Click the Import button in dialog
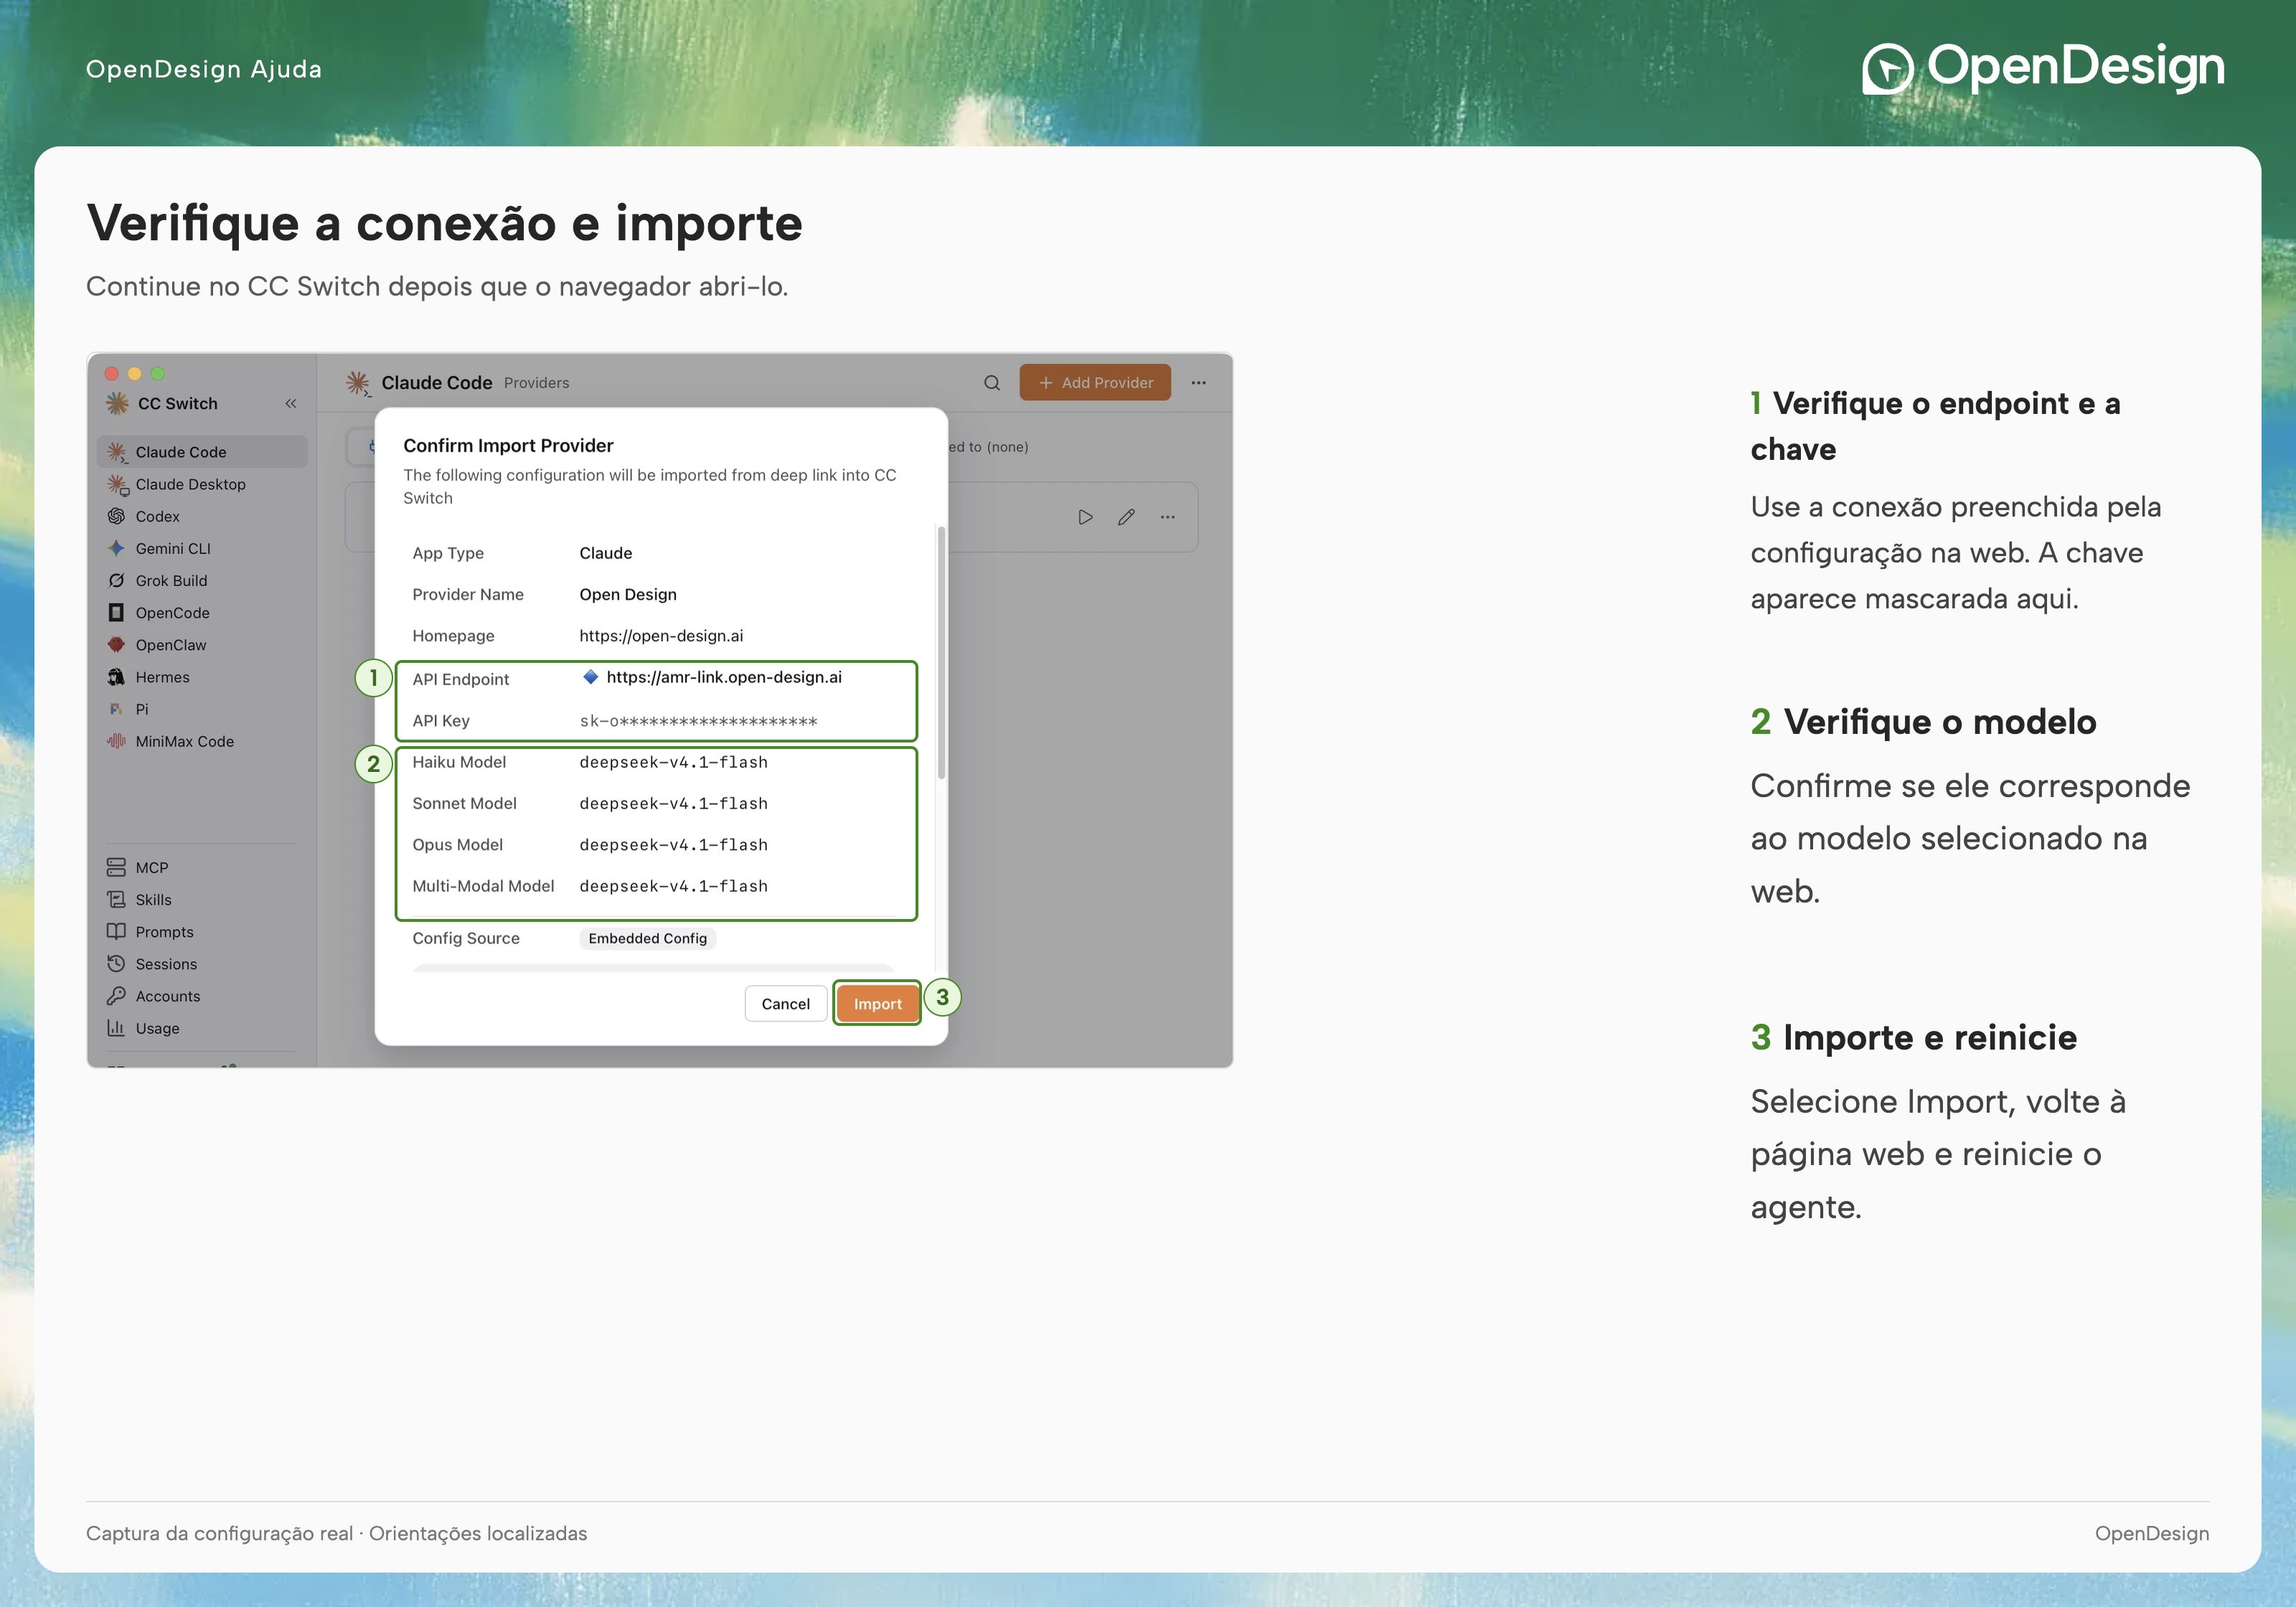 tap(877, 1004)
